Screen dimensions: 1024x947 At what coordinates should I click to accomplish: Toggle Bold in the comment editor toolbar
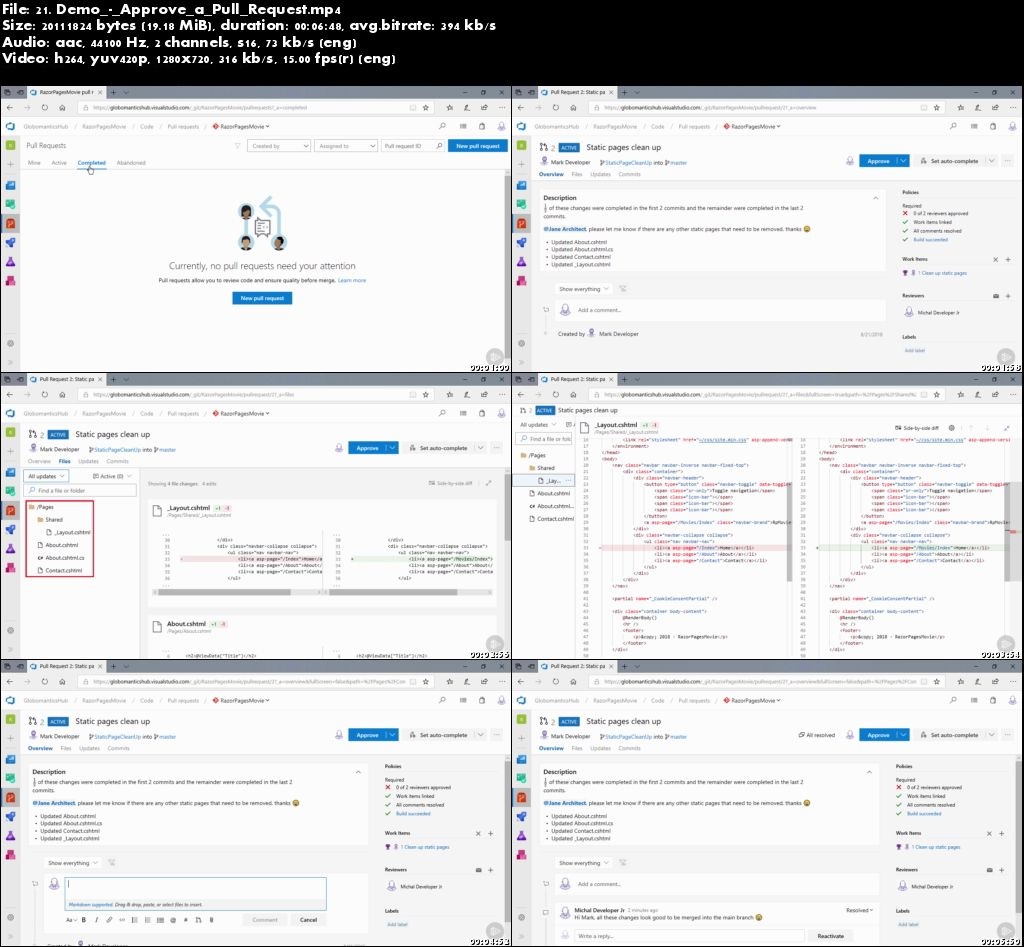[x=84, y=920]
